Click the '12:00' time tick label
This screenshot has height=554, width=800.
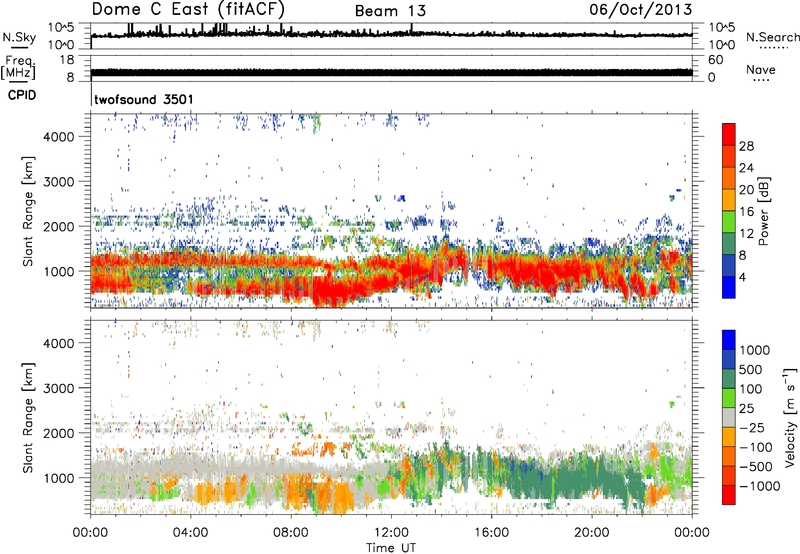(x=391, y=533)
